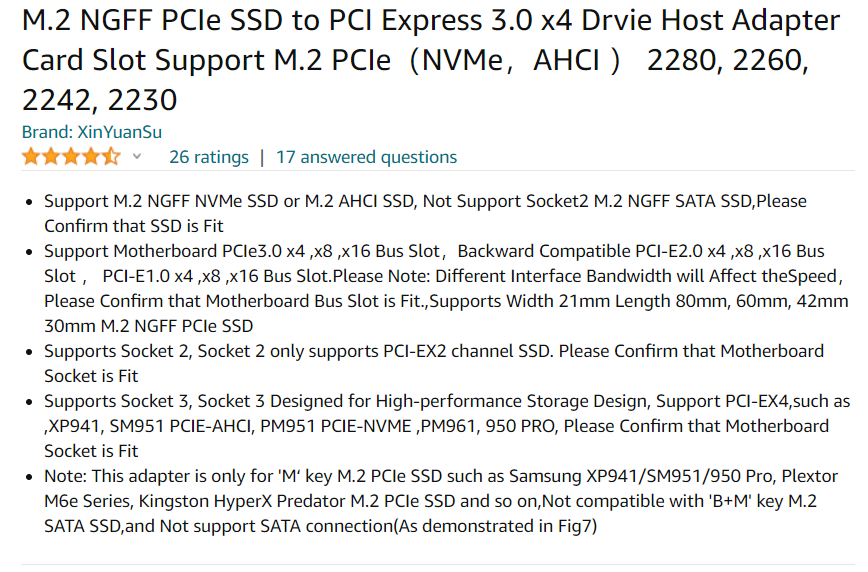Click the 'As demonstrated in Fig7' text
868x572 pixels.
pos(495,526)
